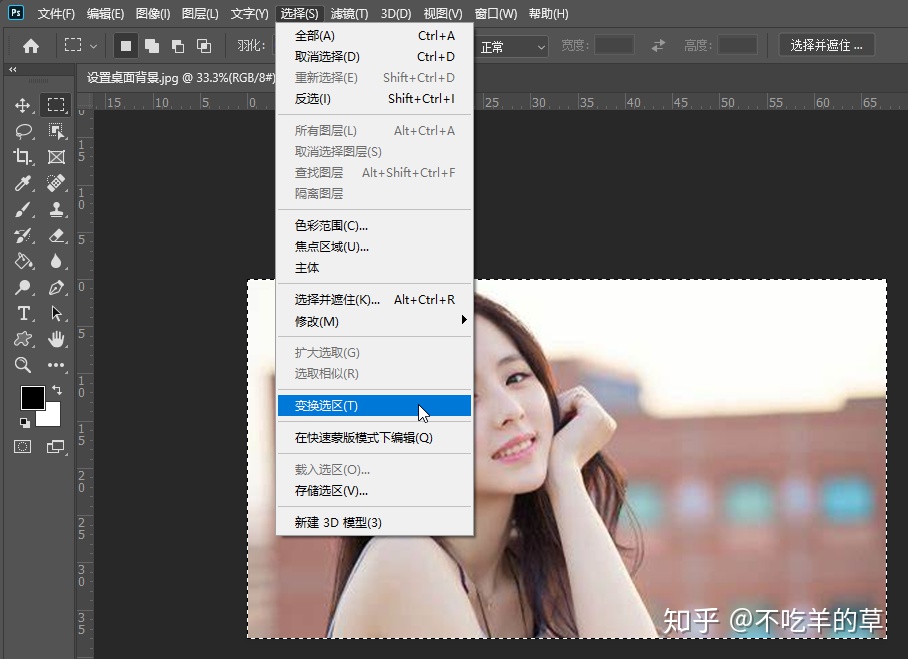
Task: Swap width and height values
Action: [x=658, y=45]
